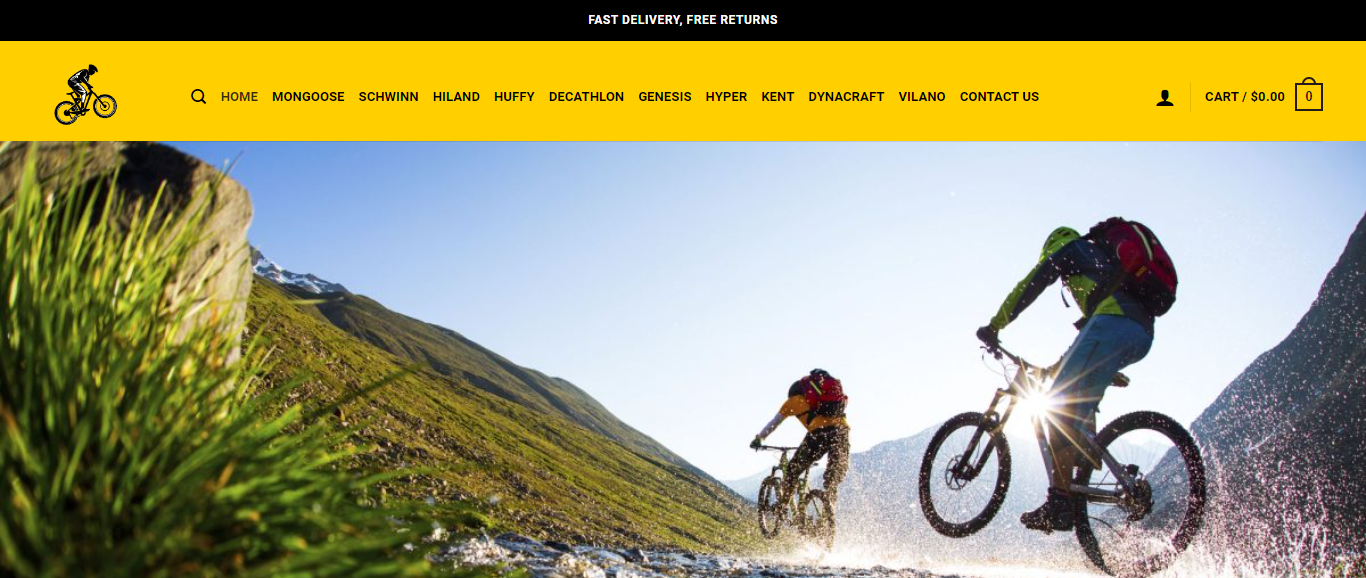Click the front cyclist with red backpack
Viewport: 1366px width, 578px height.
(1070, 390)
